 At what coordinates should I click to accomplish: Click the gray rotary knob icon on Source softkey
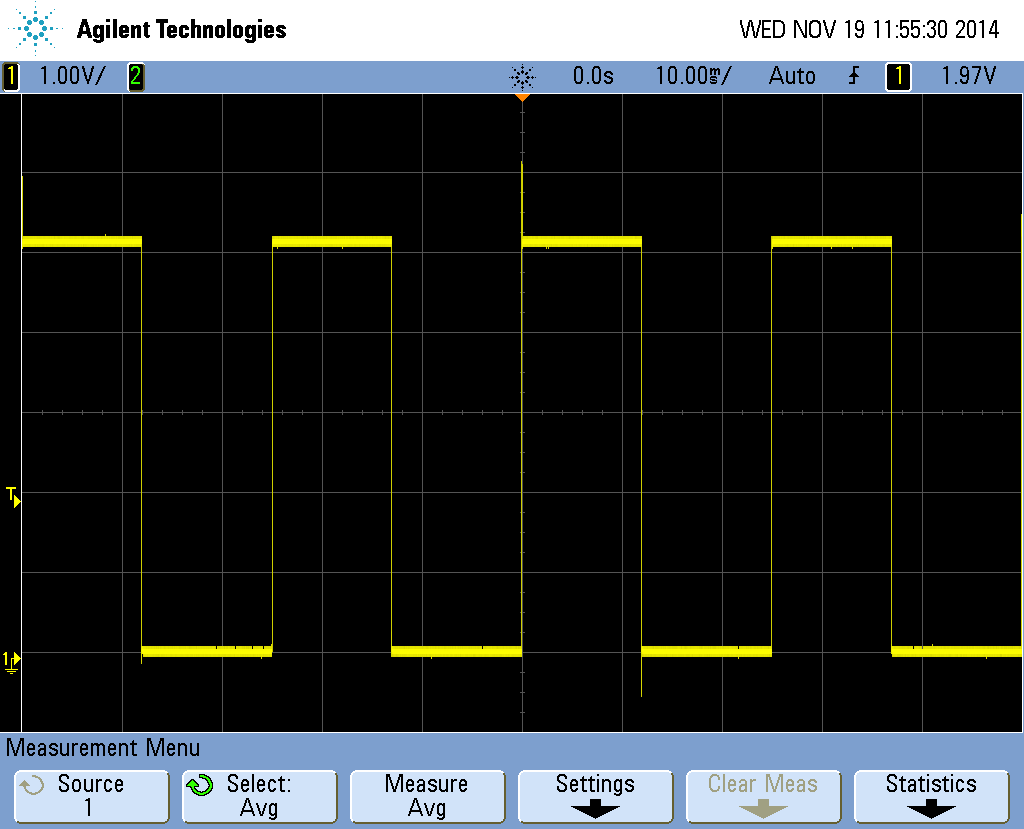(x=32, y=786)
